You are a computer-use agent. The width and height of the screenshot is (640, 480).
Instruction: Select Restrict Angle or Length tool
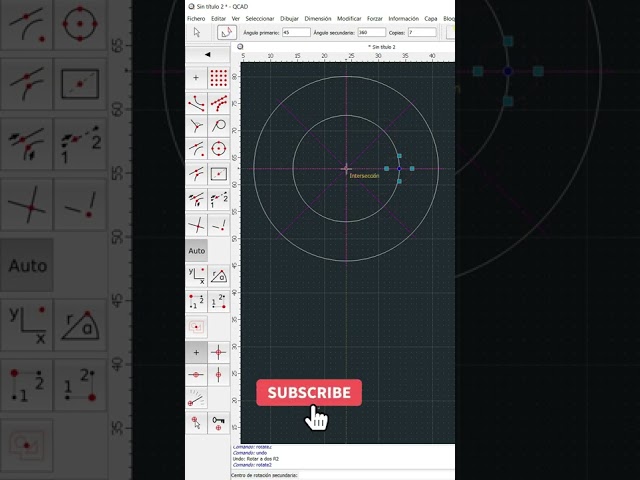click(196, 399)
